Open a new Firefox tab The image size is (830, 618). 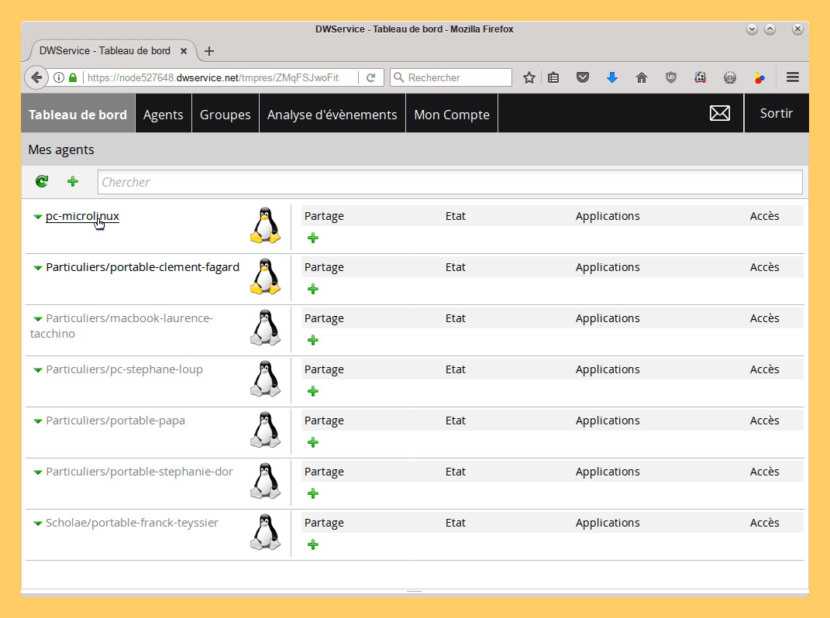click(x=209, y=51)
